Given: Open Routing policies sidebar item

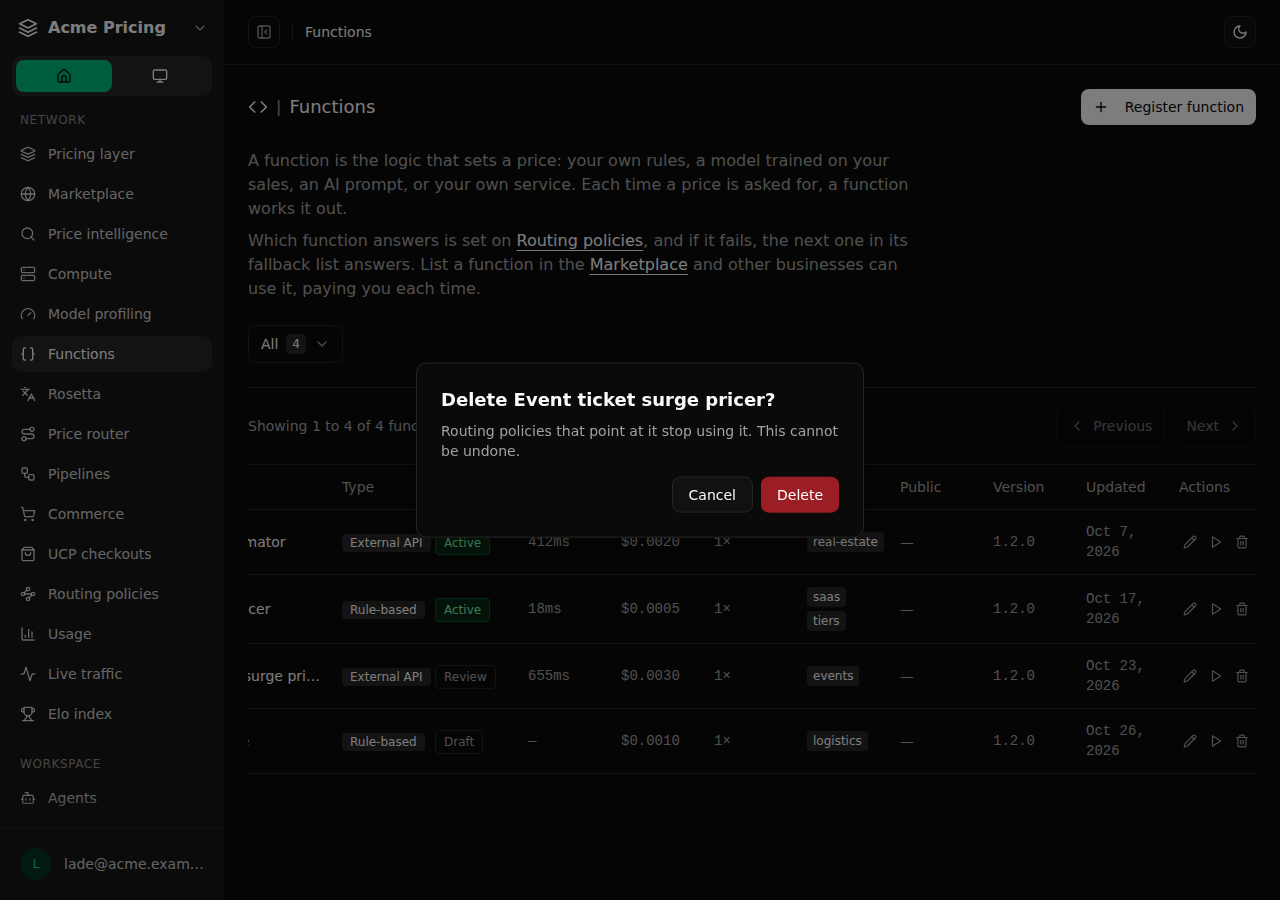Looking at the screenshot, I should (x=112, y=594).
